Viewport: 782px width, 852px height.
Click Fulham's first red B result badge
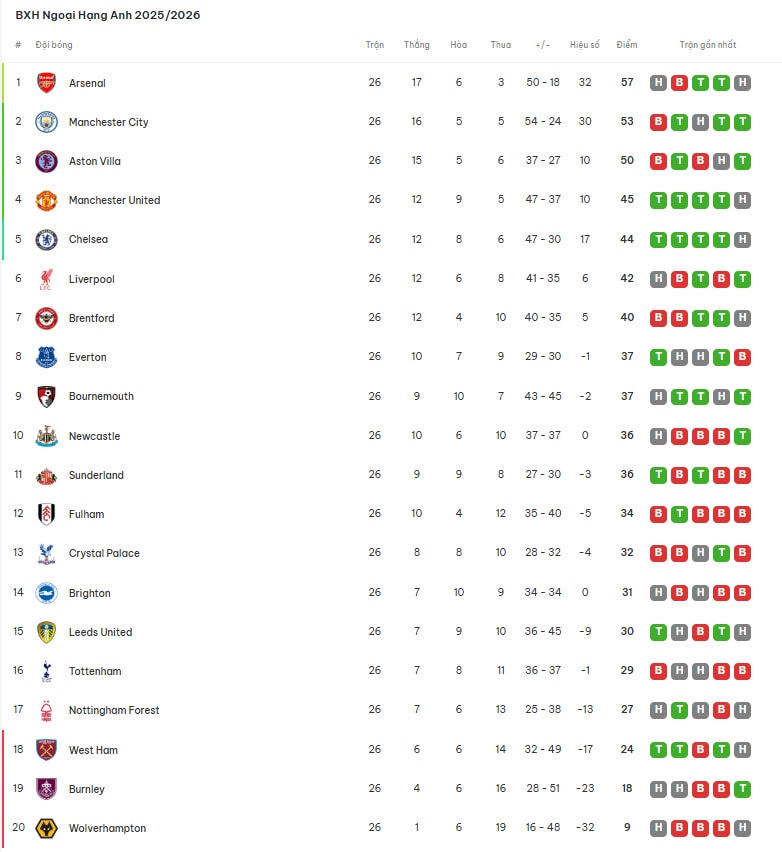(x=658, y=514)
